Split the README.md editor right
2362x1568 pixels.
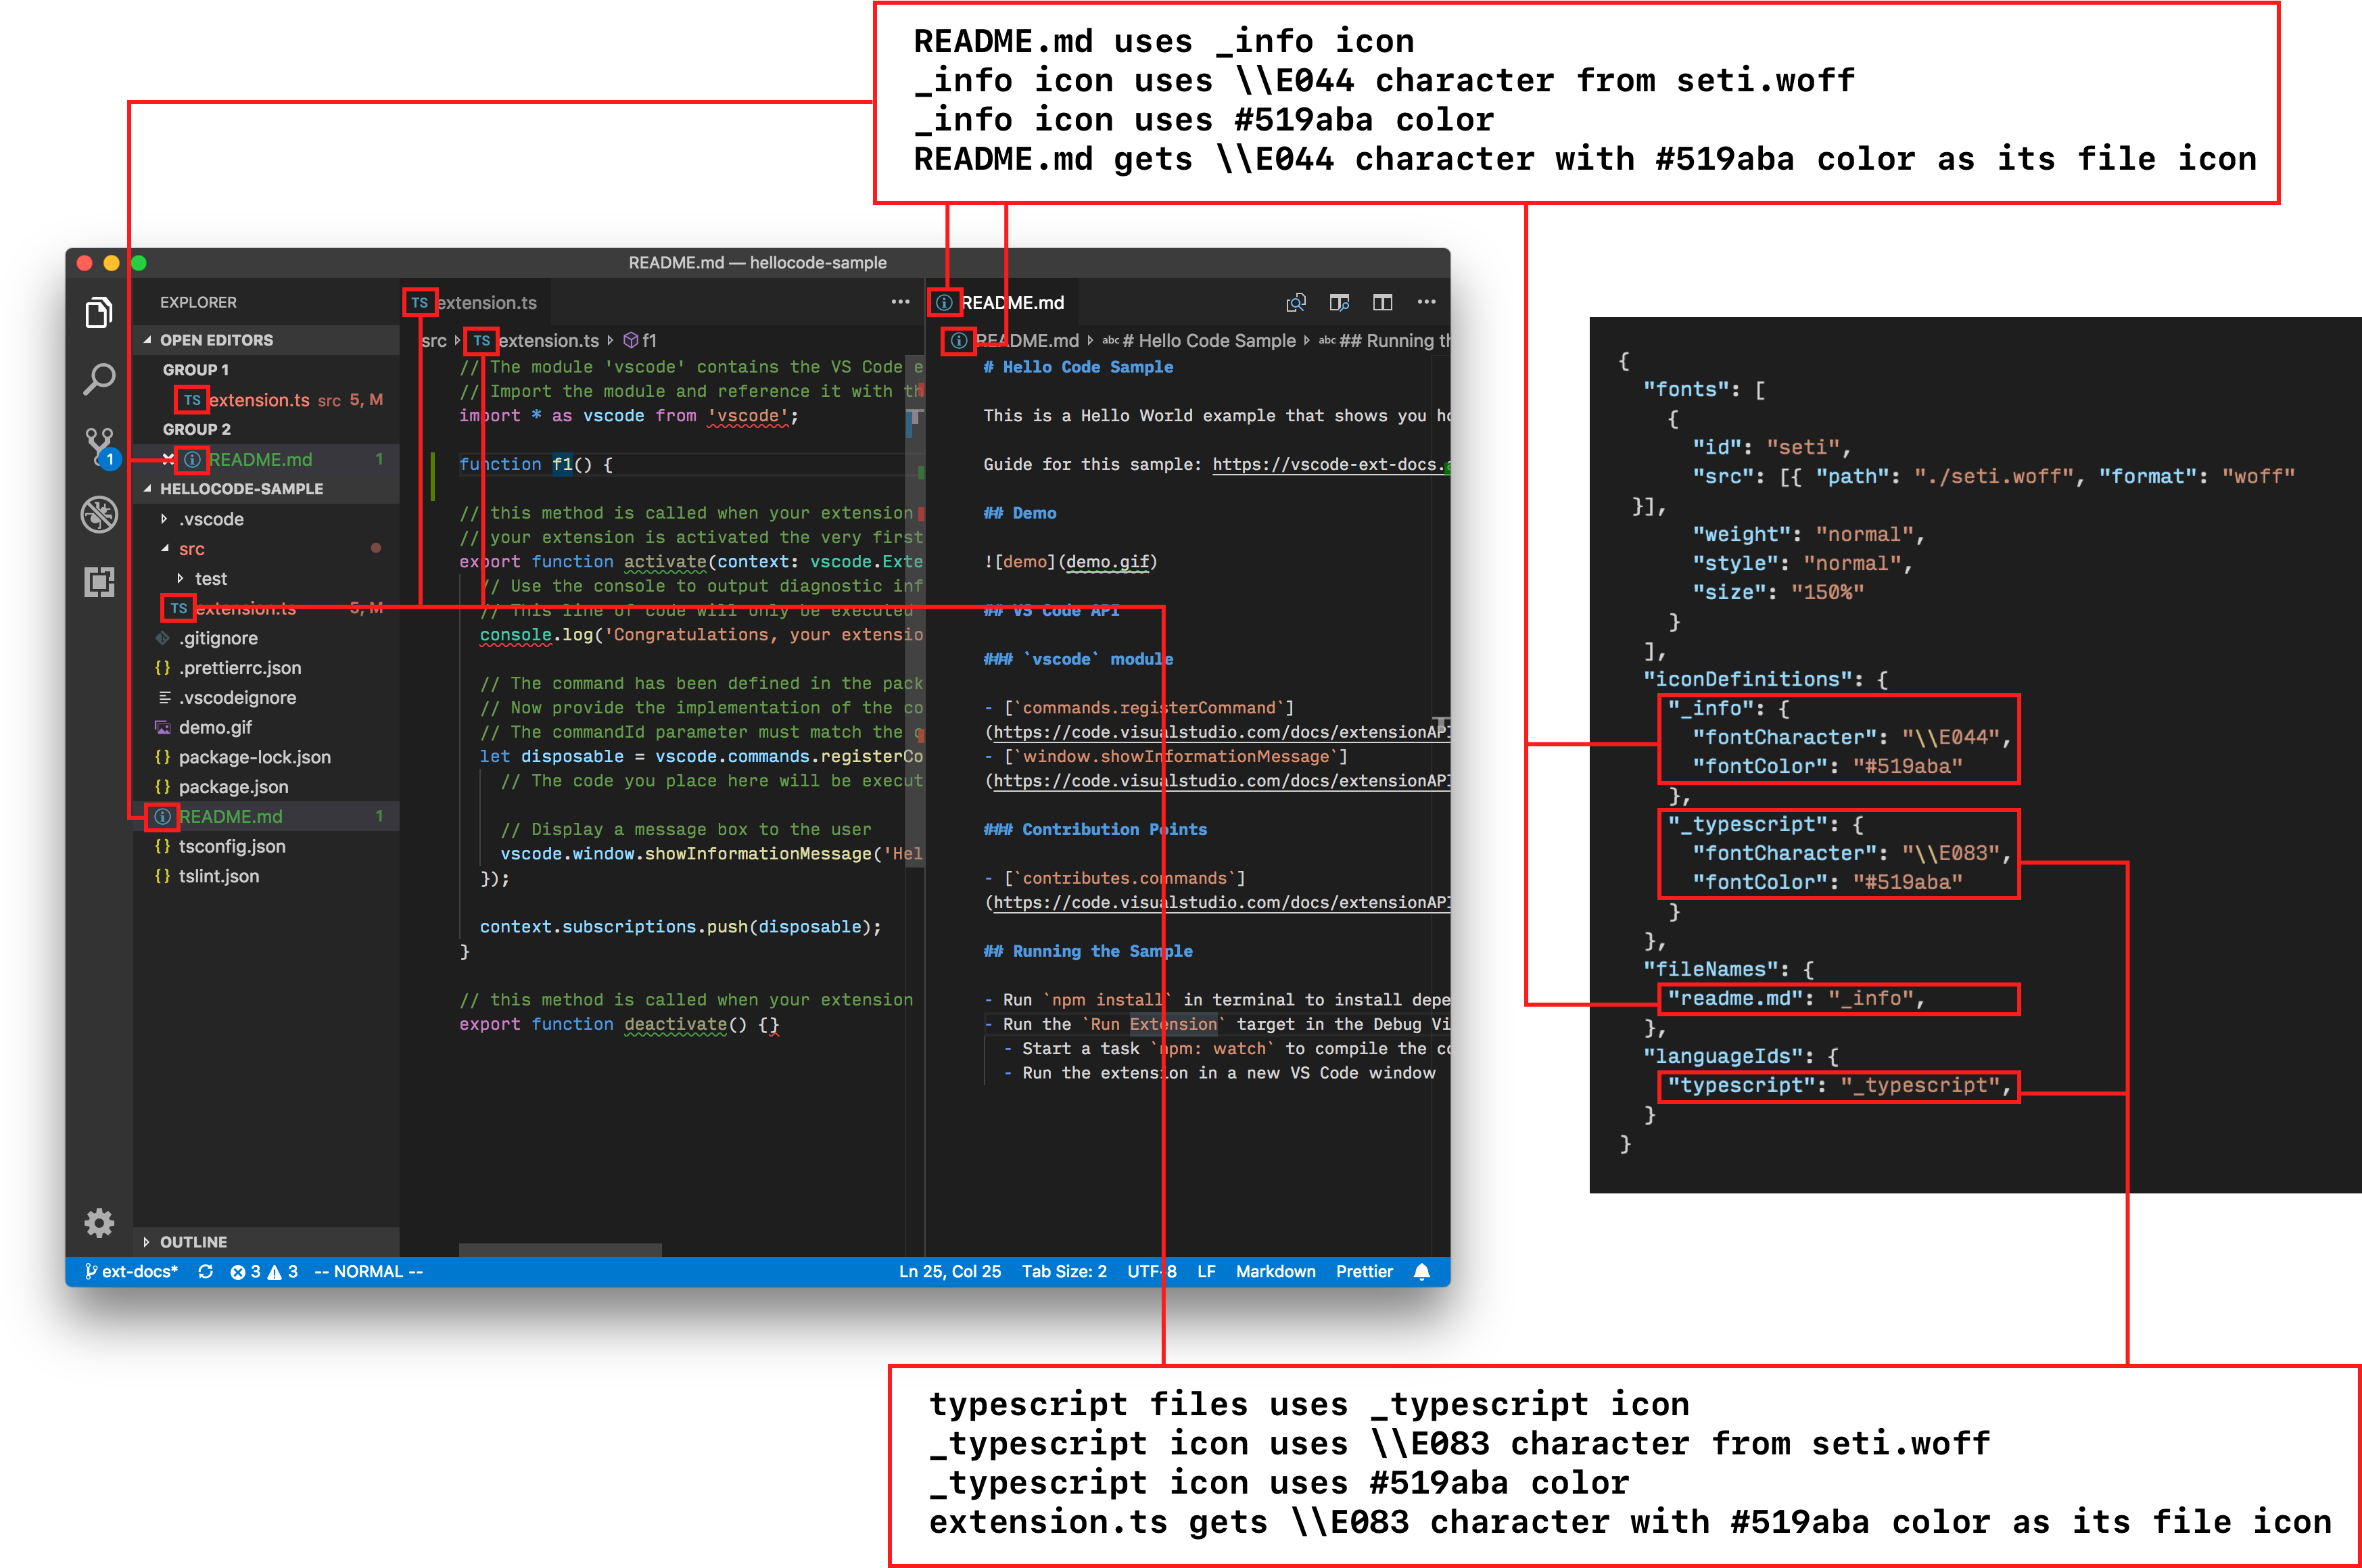[1383, 302]
